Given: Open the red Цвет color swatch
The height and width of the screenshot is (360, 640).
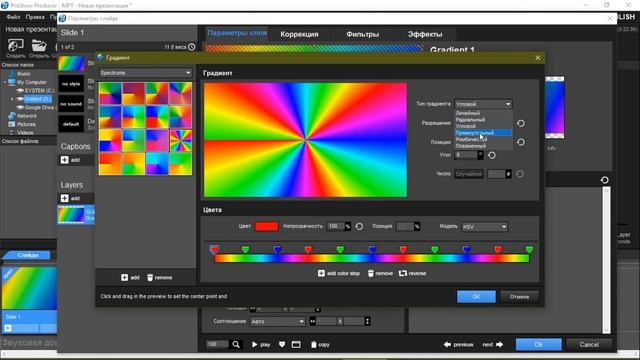Looking at the screenshot, I should coord(266,227).
